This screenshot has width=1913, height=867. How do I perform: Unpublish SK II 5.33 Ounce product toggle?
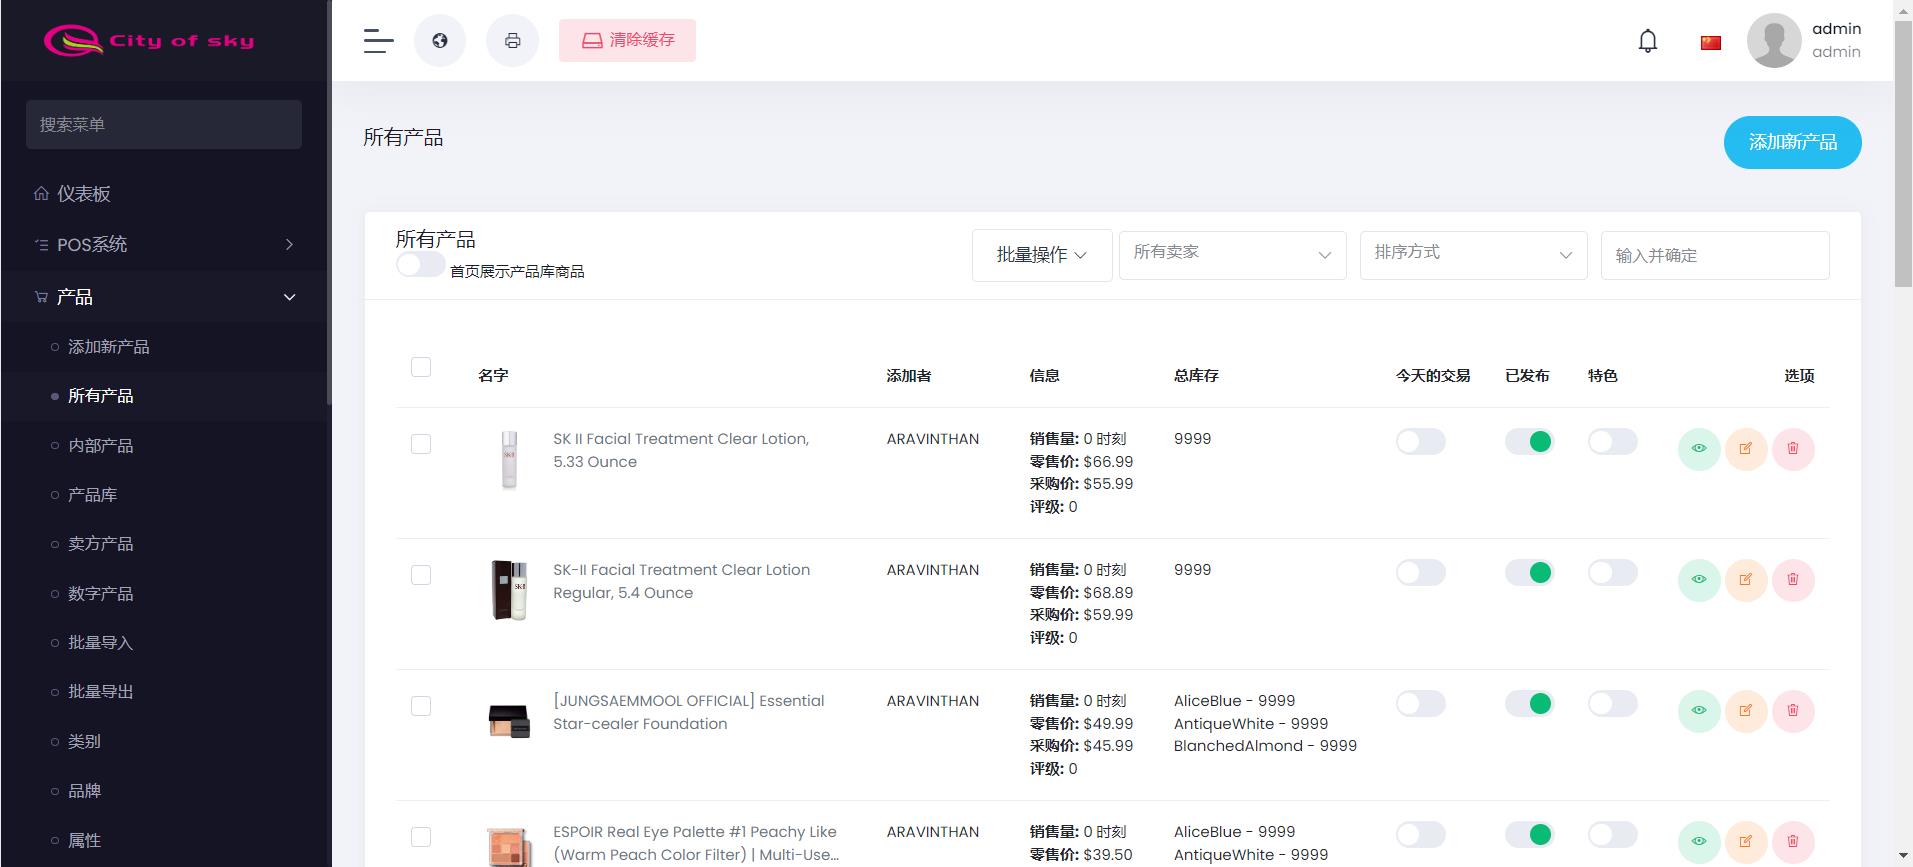coord(1529,442)
